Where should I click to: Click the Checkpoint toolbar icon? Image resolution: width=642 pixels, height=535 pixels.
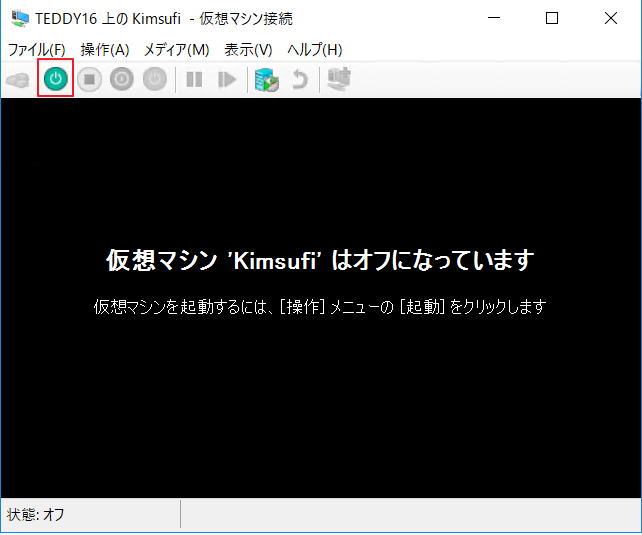point(265,80)
